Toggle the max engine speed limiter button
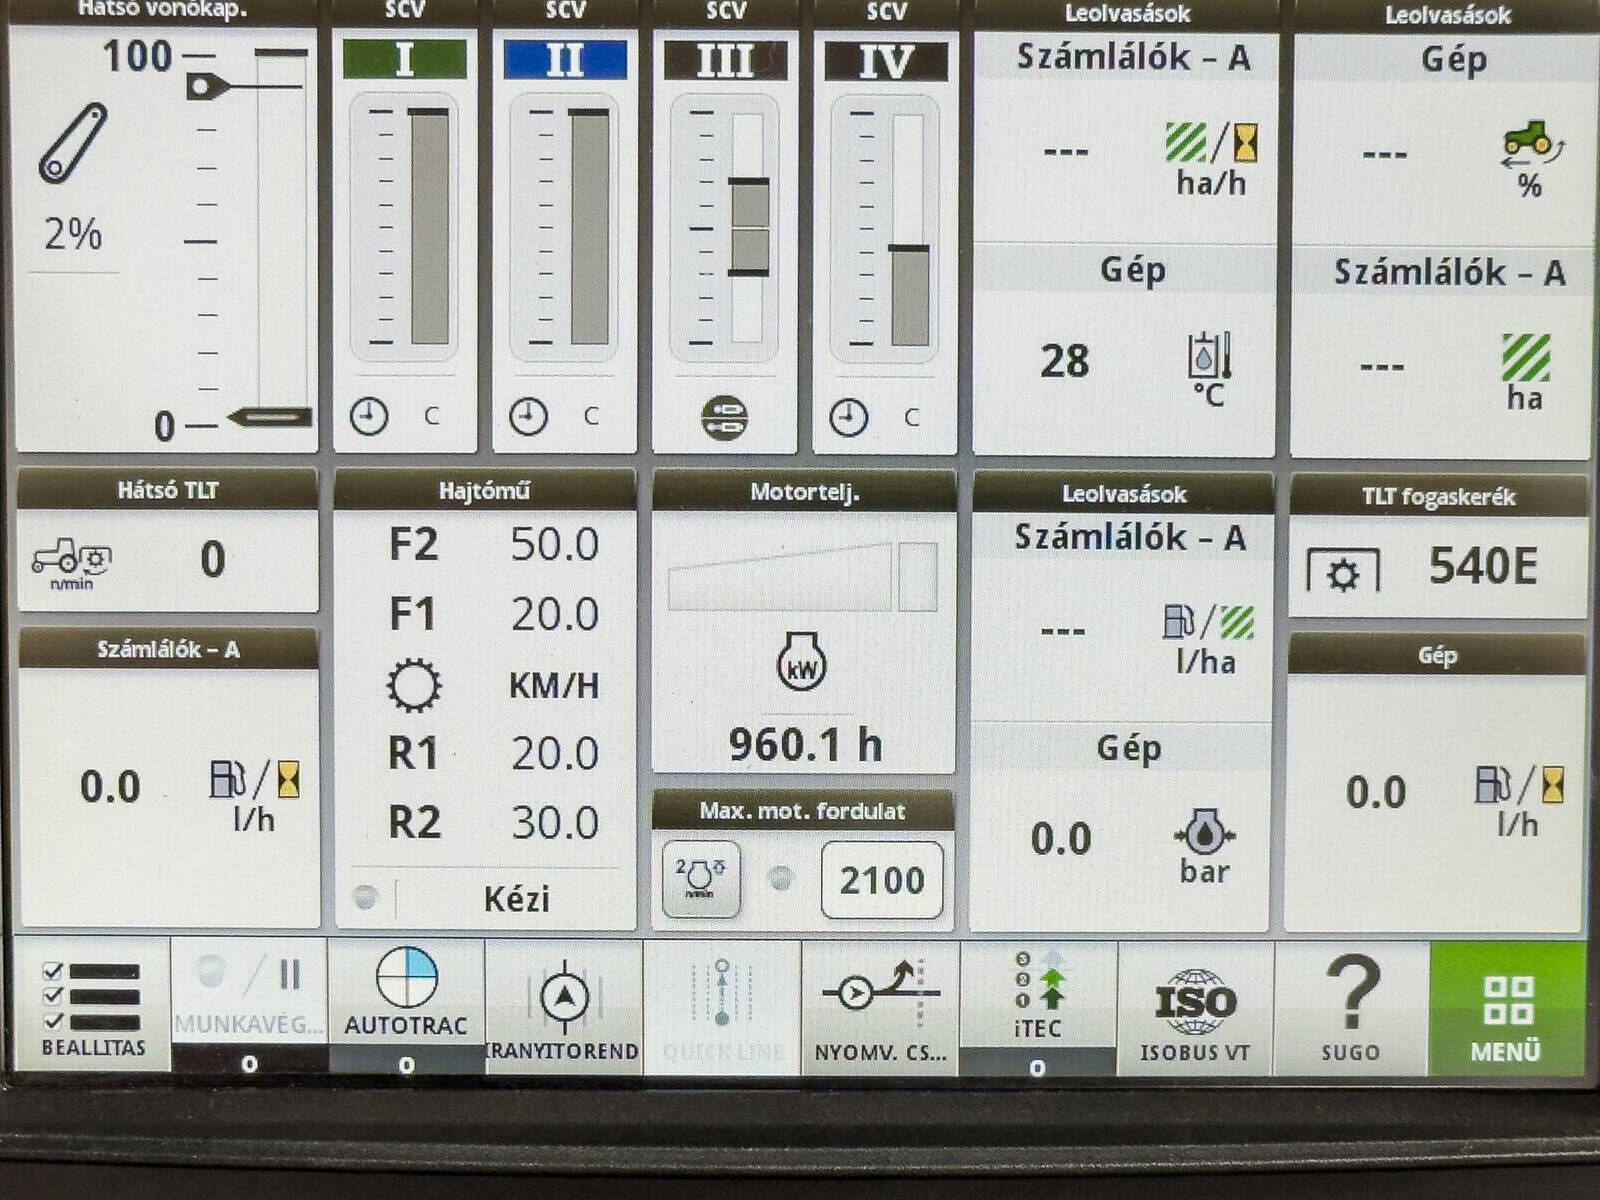The width and height of the screenshot is (1600, 1200). coord(701,879)
